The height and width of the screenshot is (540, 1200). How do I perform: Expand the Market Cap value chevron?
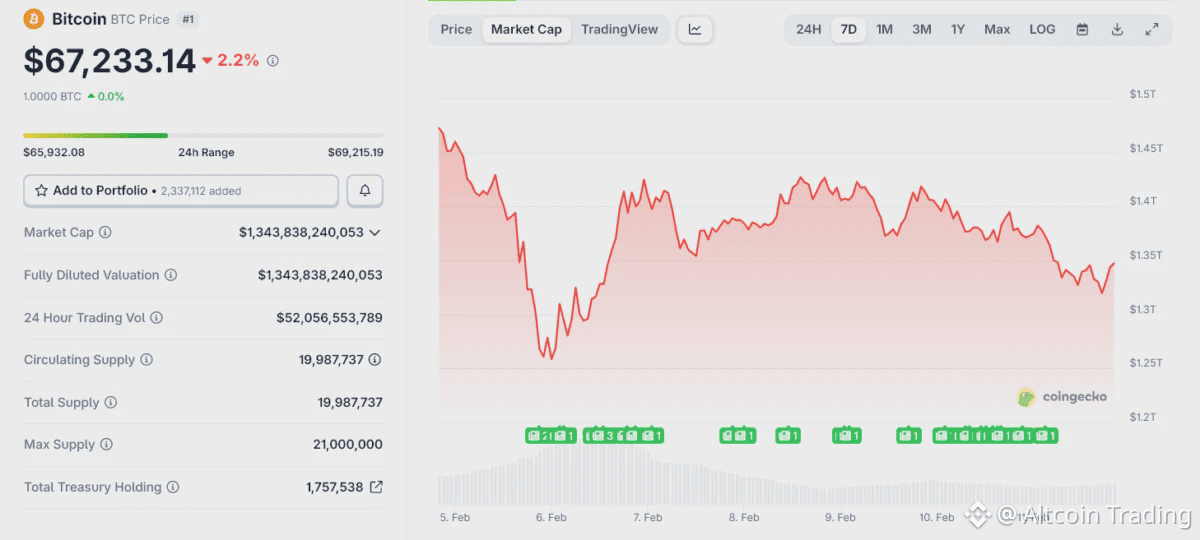pyautogui.click(x=375, y=232)
